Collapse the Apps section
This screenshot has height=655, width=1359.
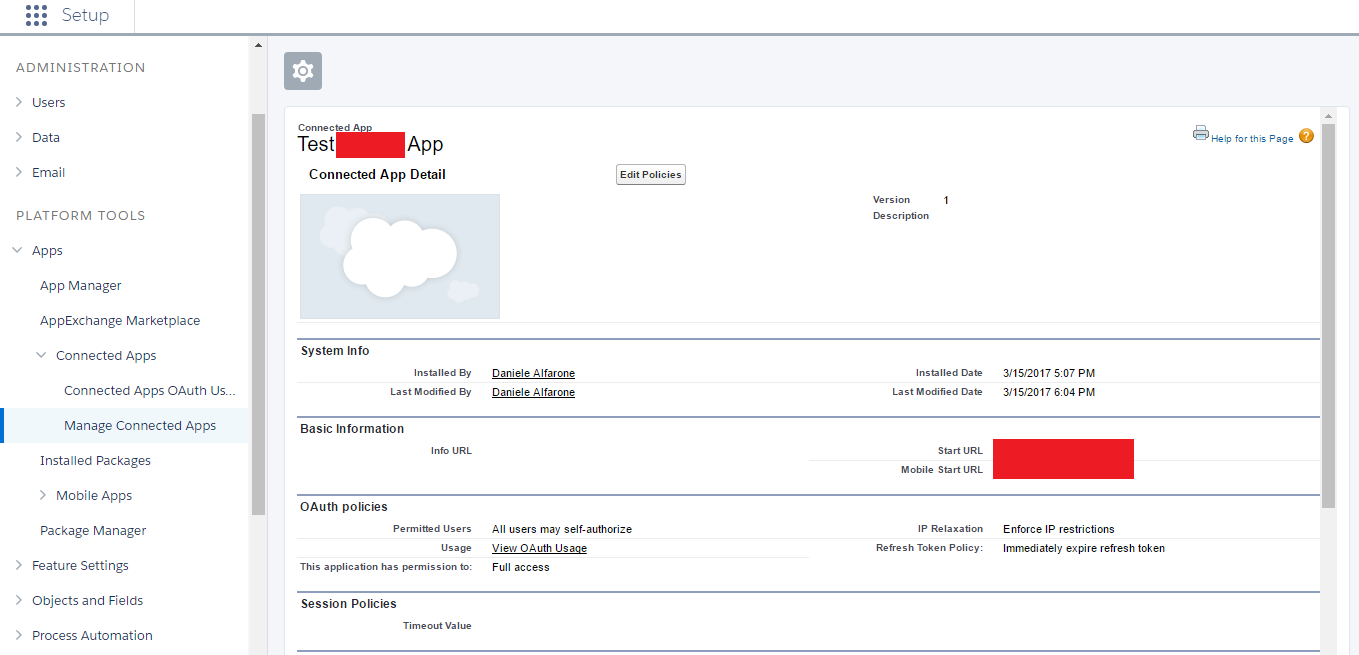point(19,251)
